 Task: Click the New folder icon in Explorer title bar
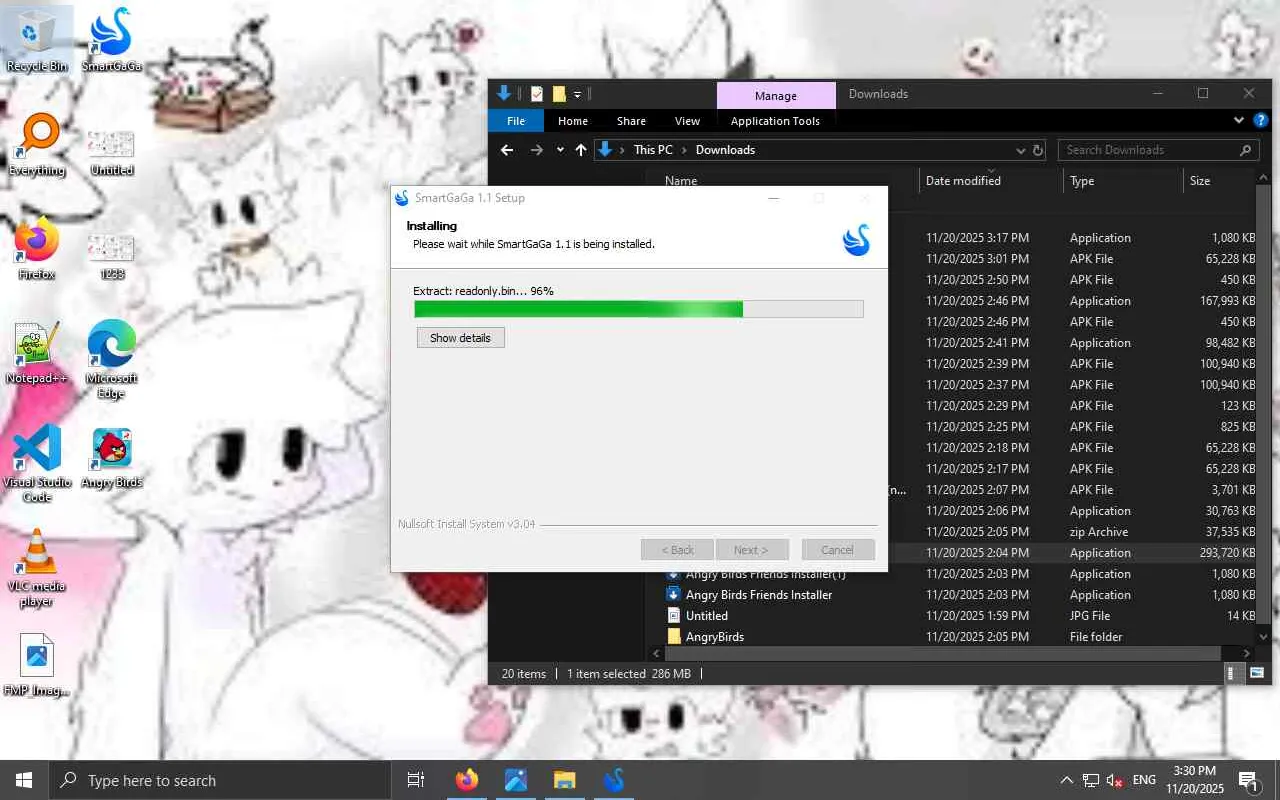point(559,94)
